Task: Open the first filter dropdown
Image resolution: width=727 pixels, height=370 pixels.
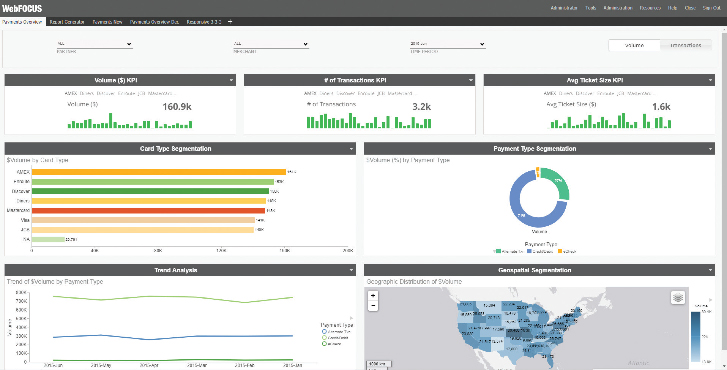Action: click(95, 44)
